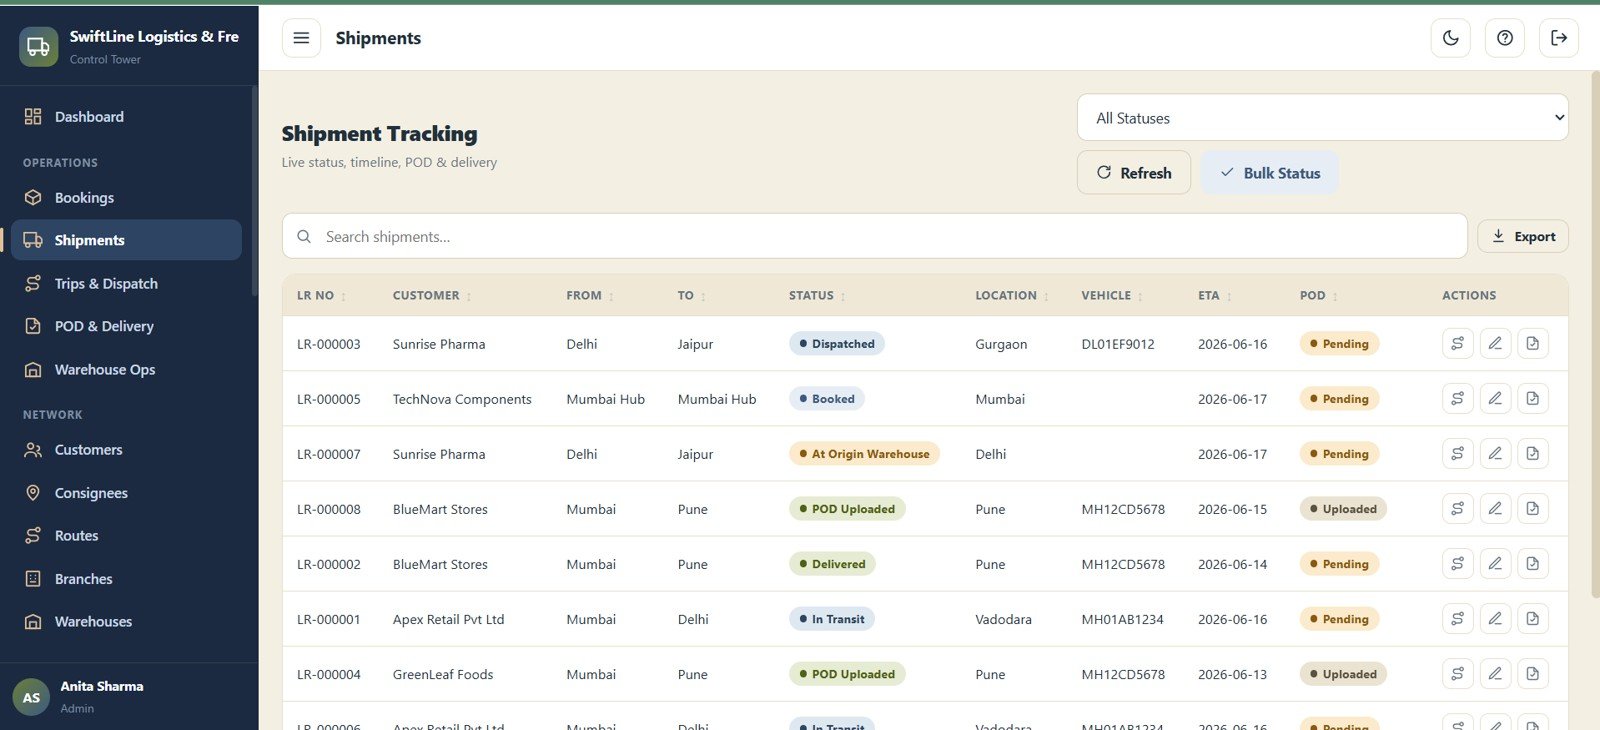This screenshot has height=730, width=1600.
Task: Open the help question mark icon
Action: coord(1505,38)
